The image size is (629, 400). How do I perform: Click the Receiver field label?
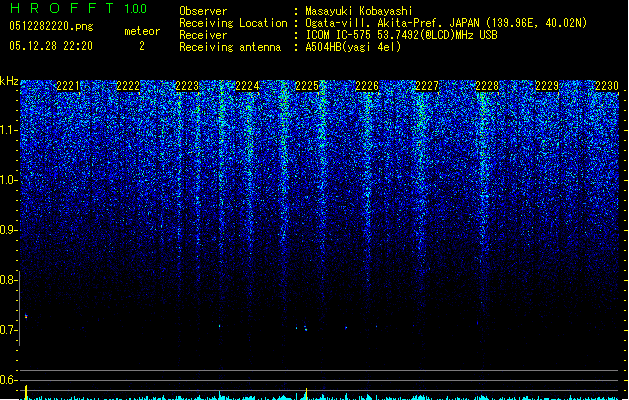(x=203, y=35)
